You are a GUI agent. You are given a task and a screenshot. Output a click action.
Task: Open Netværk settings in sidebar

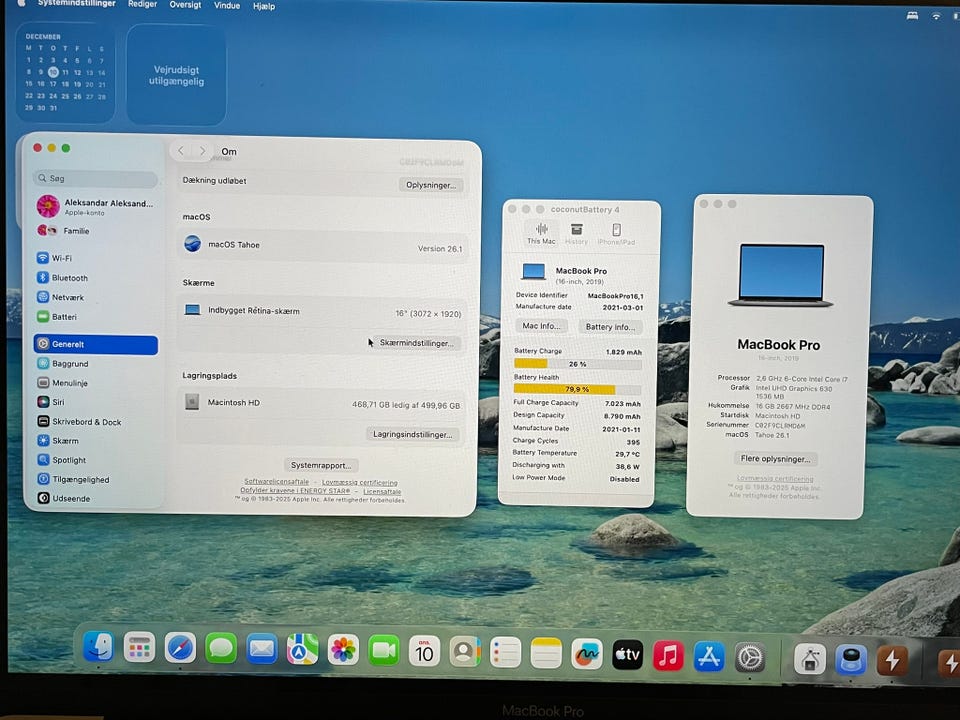coord(95,297)
